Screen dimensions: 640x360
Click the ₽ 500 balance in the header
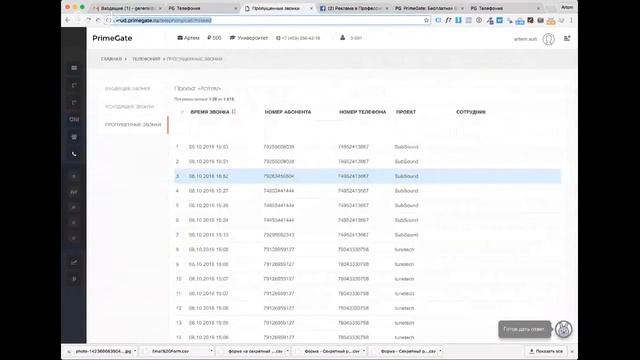coord(214,38)
